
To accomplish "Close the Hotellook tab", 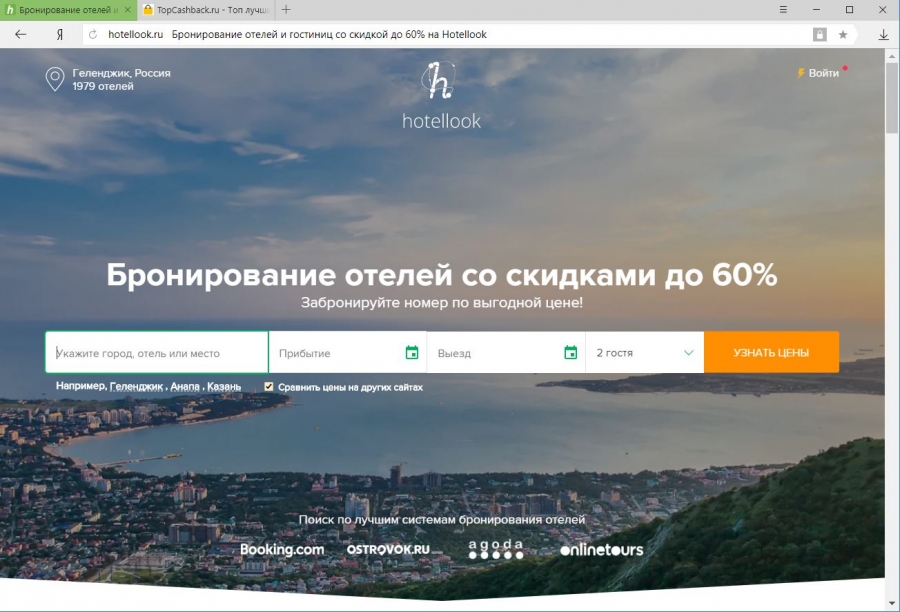I will pos(127,10).
